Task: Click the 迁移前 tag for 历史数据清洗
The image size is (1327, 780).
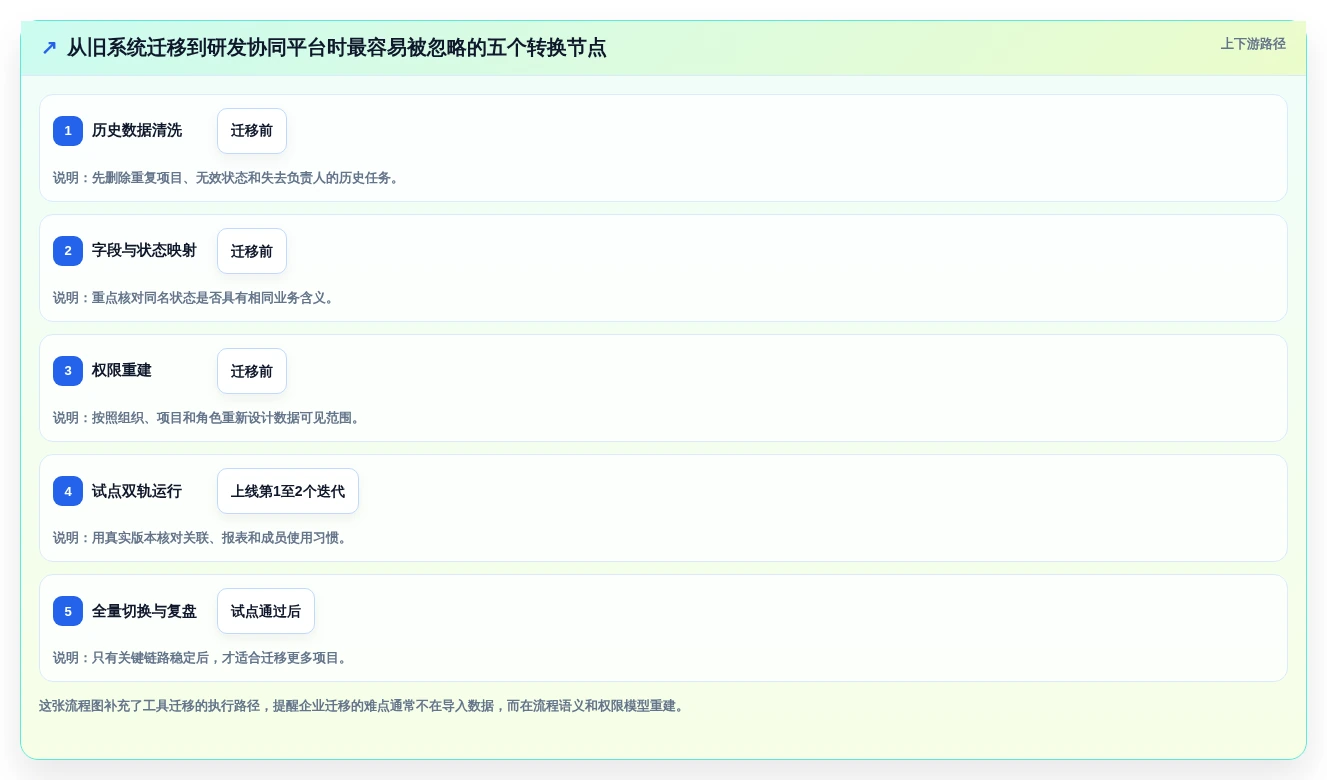Action: 252,131
